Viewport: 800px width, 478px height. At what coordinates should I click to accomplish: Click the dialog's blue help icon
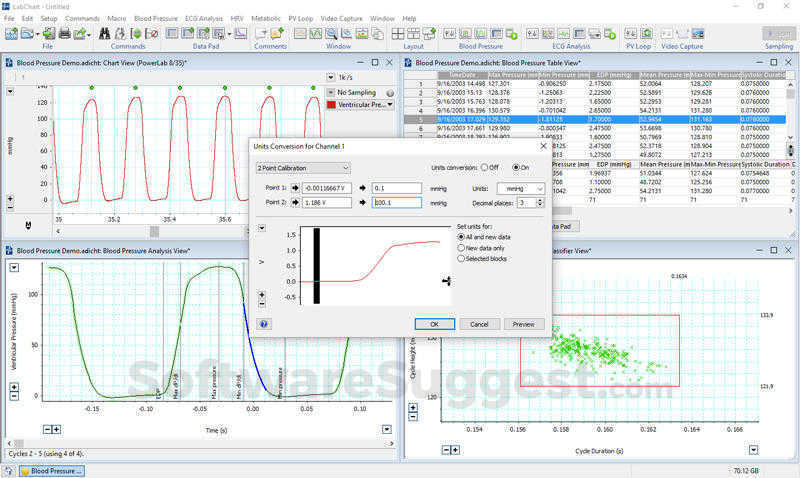pyautogui.click(x=264, y=324)
